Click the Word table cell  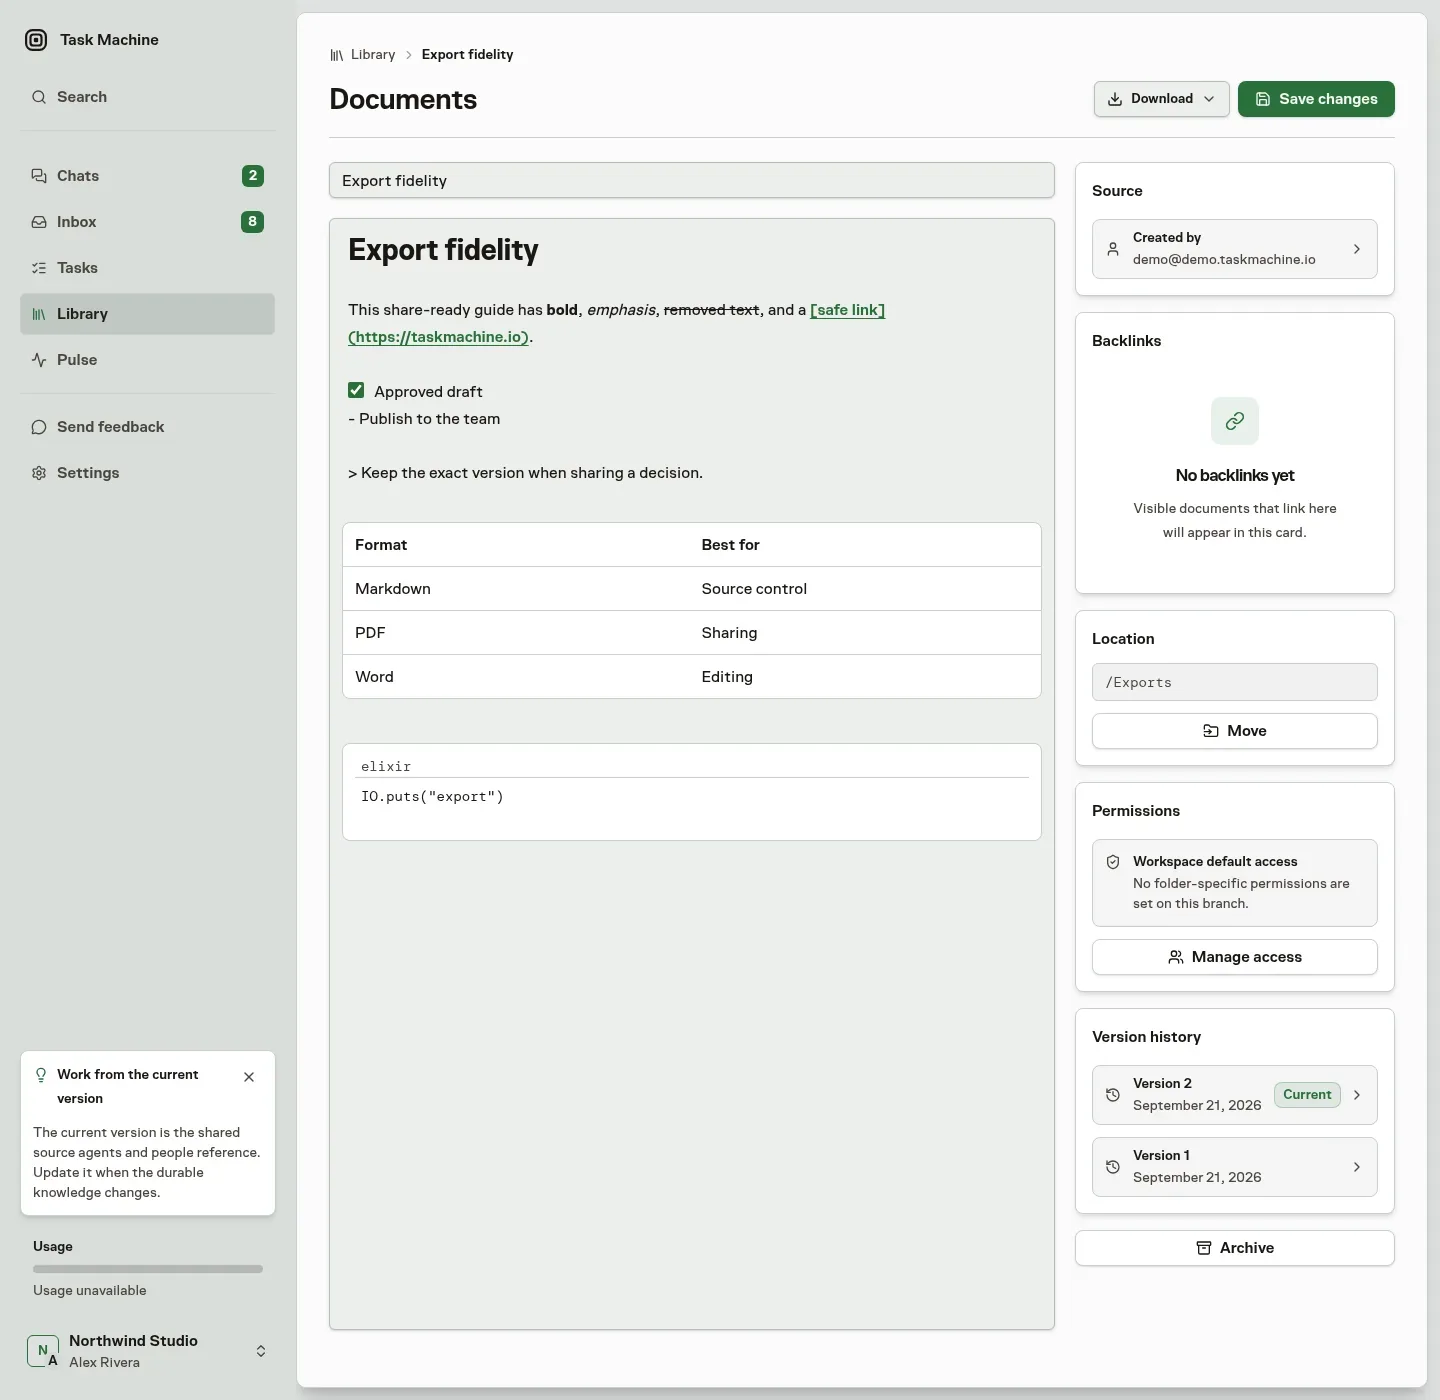516,677
